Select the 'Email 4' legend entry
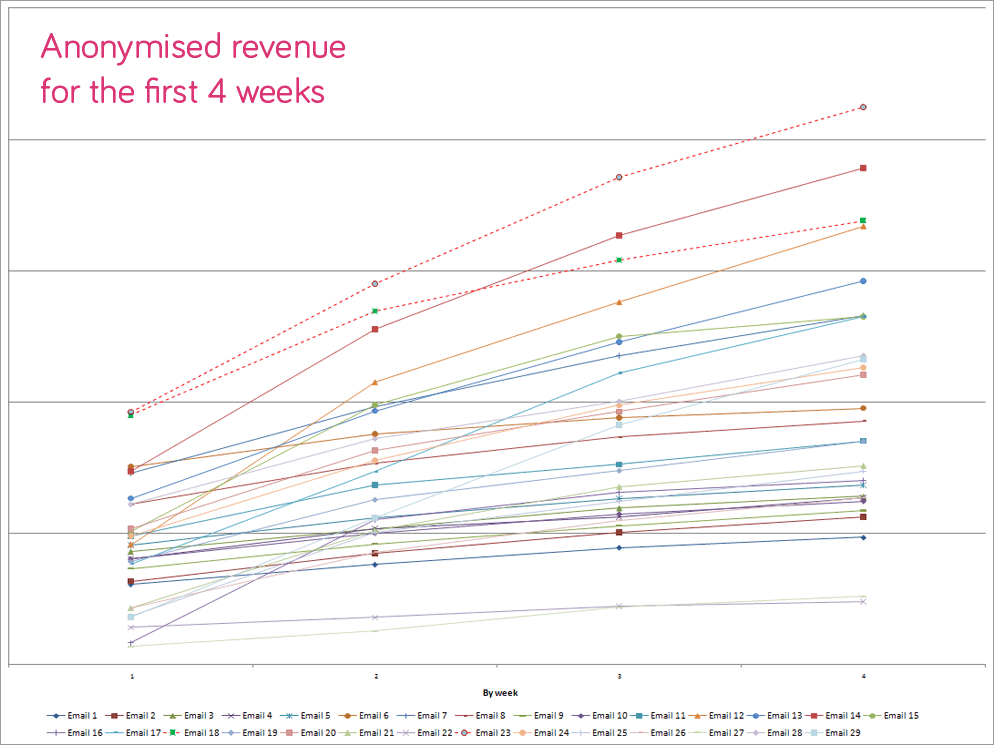The width and height of the screenshot is (994, 745). [247, 715]
